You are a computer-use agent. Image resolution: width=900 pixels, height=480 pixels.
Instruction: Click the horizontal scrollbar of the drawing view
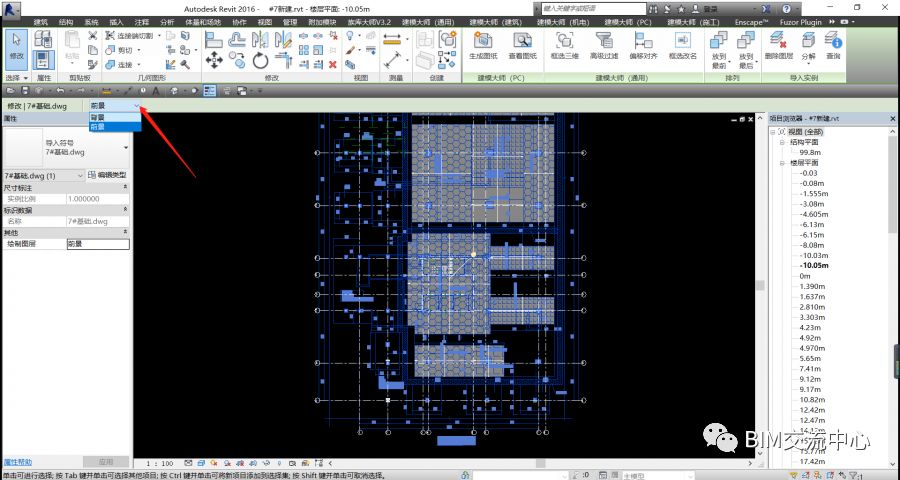[541, 463]
